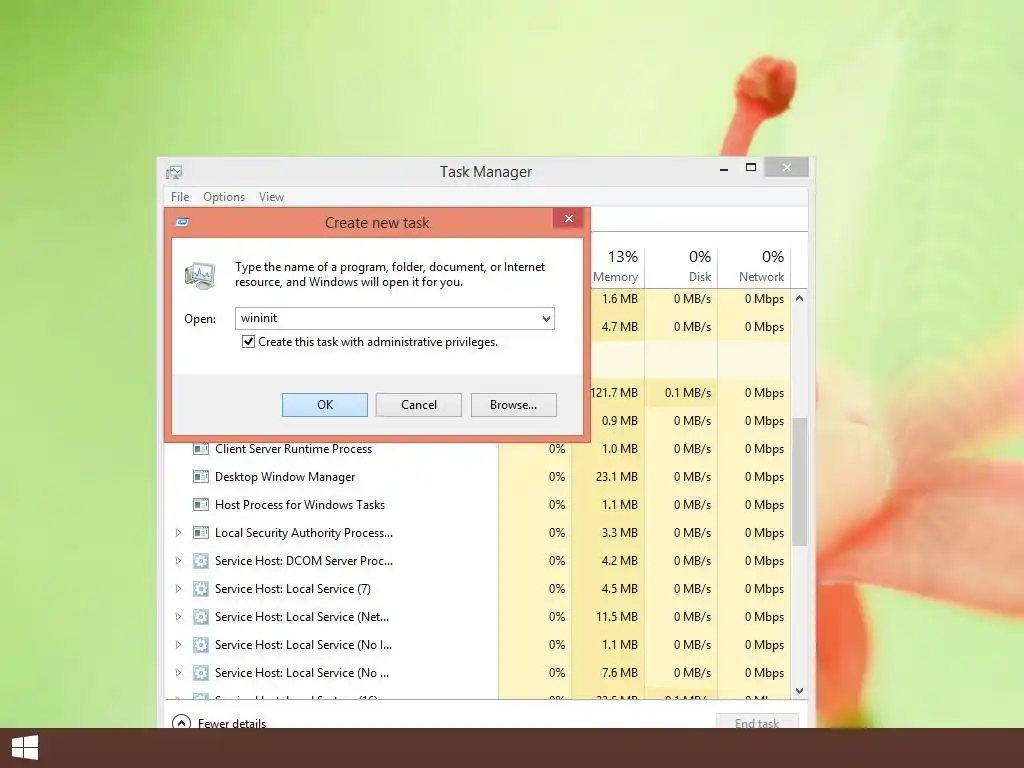Open the File menu in Task Manager
Screen dimensions: 1024x768
(x=180, y=197)
